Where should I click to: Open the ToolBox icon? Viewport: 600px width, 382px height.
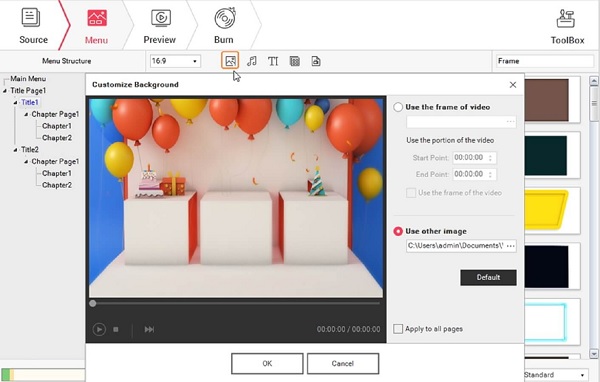point(567,26)
